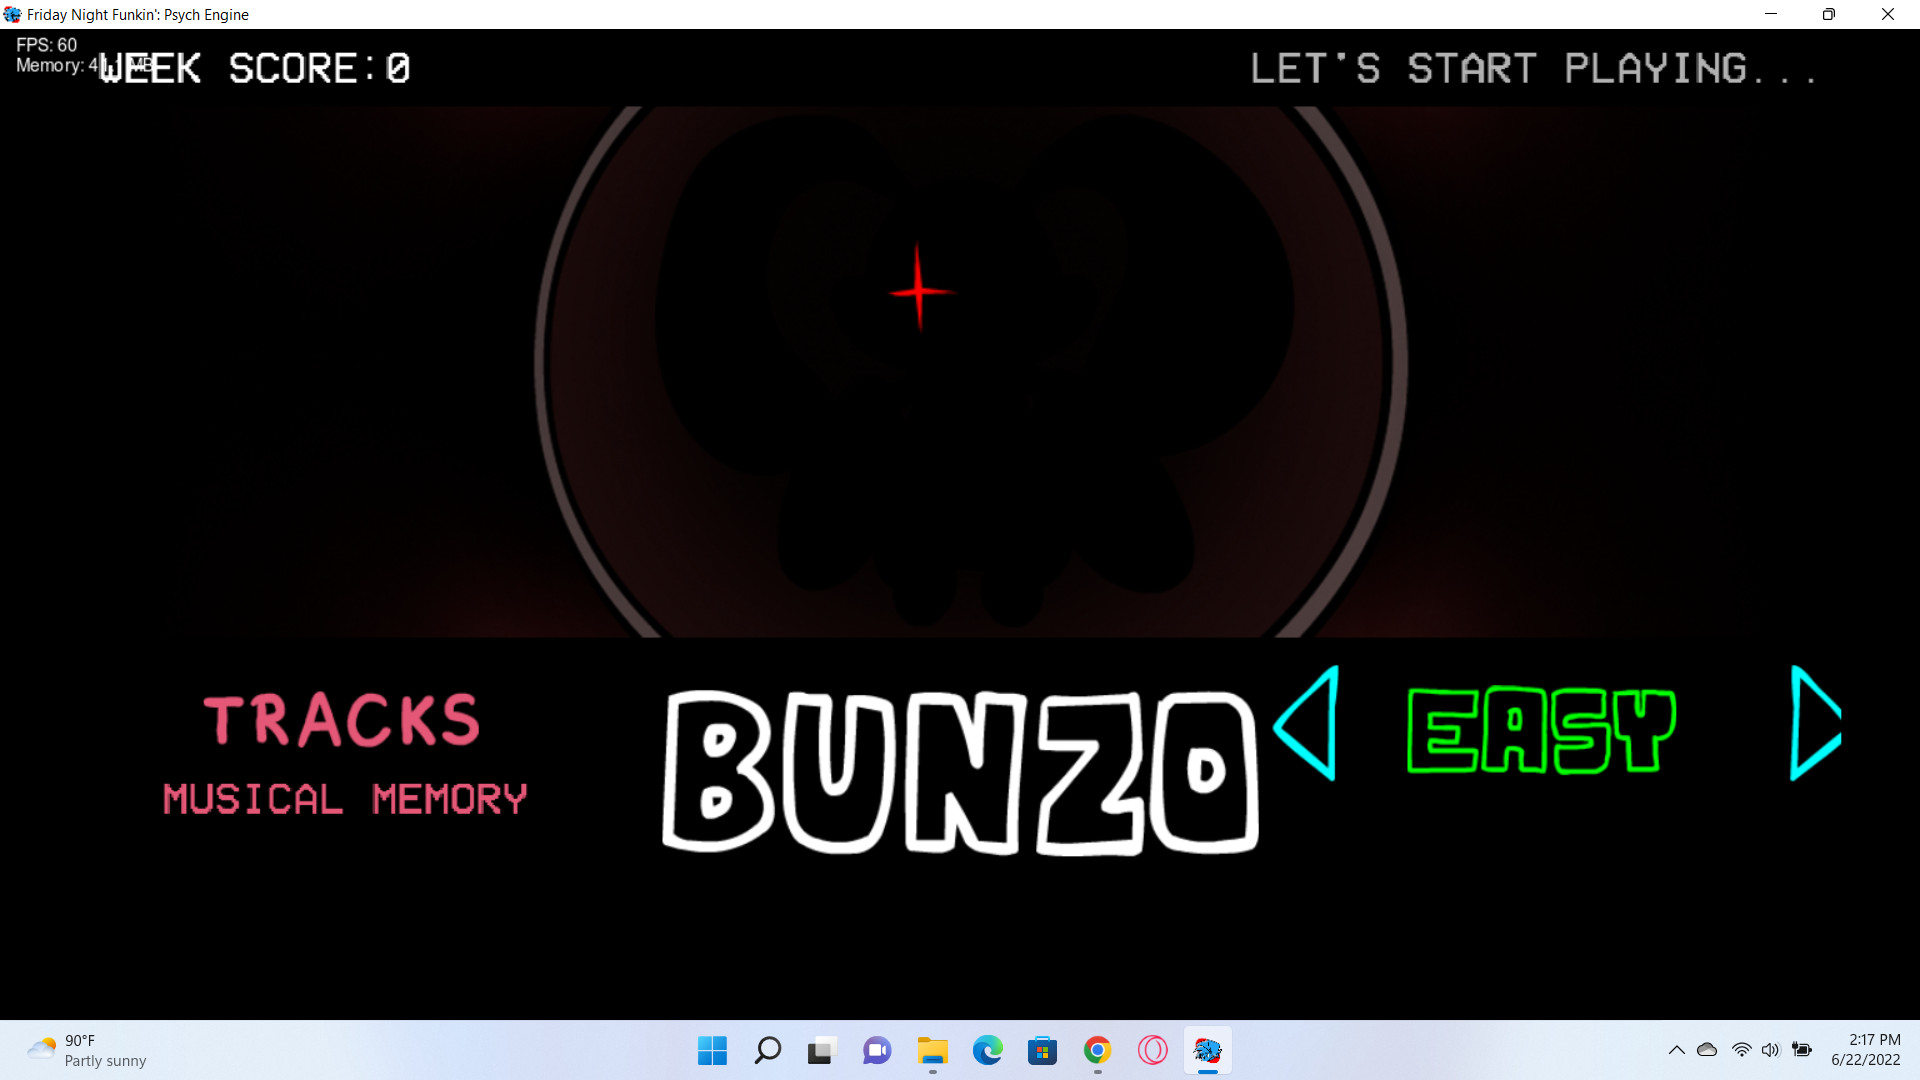Click the WEEK SCORE: 0 text
This screenshot has width=1920, height=1080.
coord(255,68)
